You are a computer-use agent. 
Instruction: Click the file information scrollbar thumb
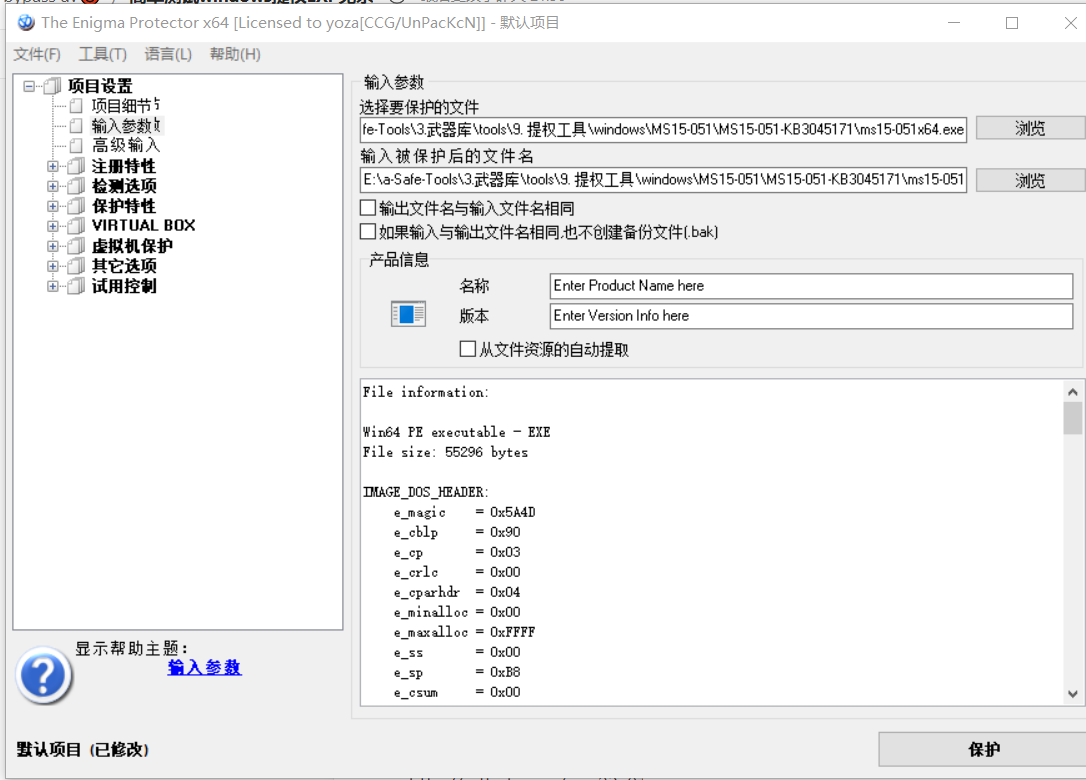click(1072, 418)
